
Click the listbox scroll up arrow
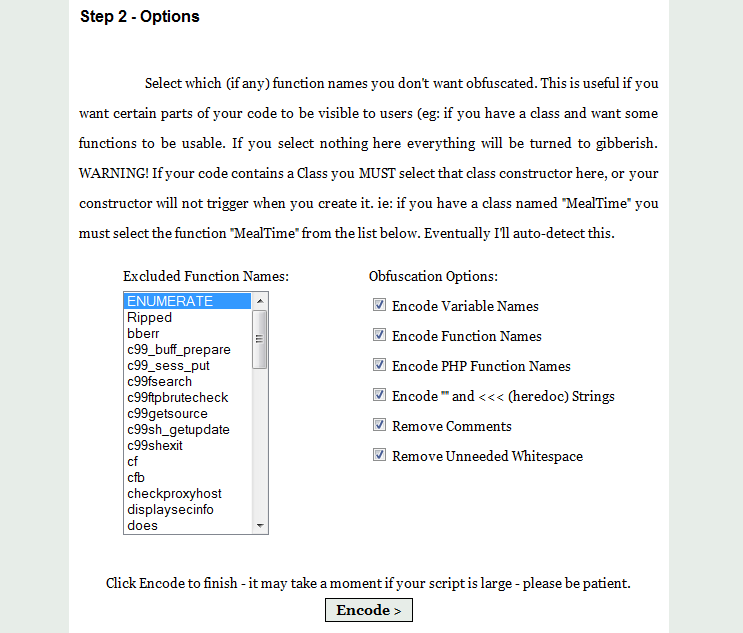pyautogui.click(x=260, y=301)
